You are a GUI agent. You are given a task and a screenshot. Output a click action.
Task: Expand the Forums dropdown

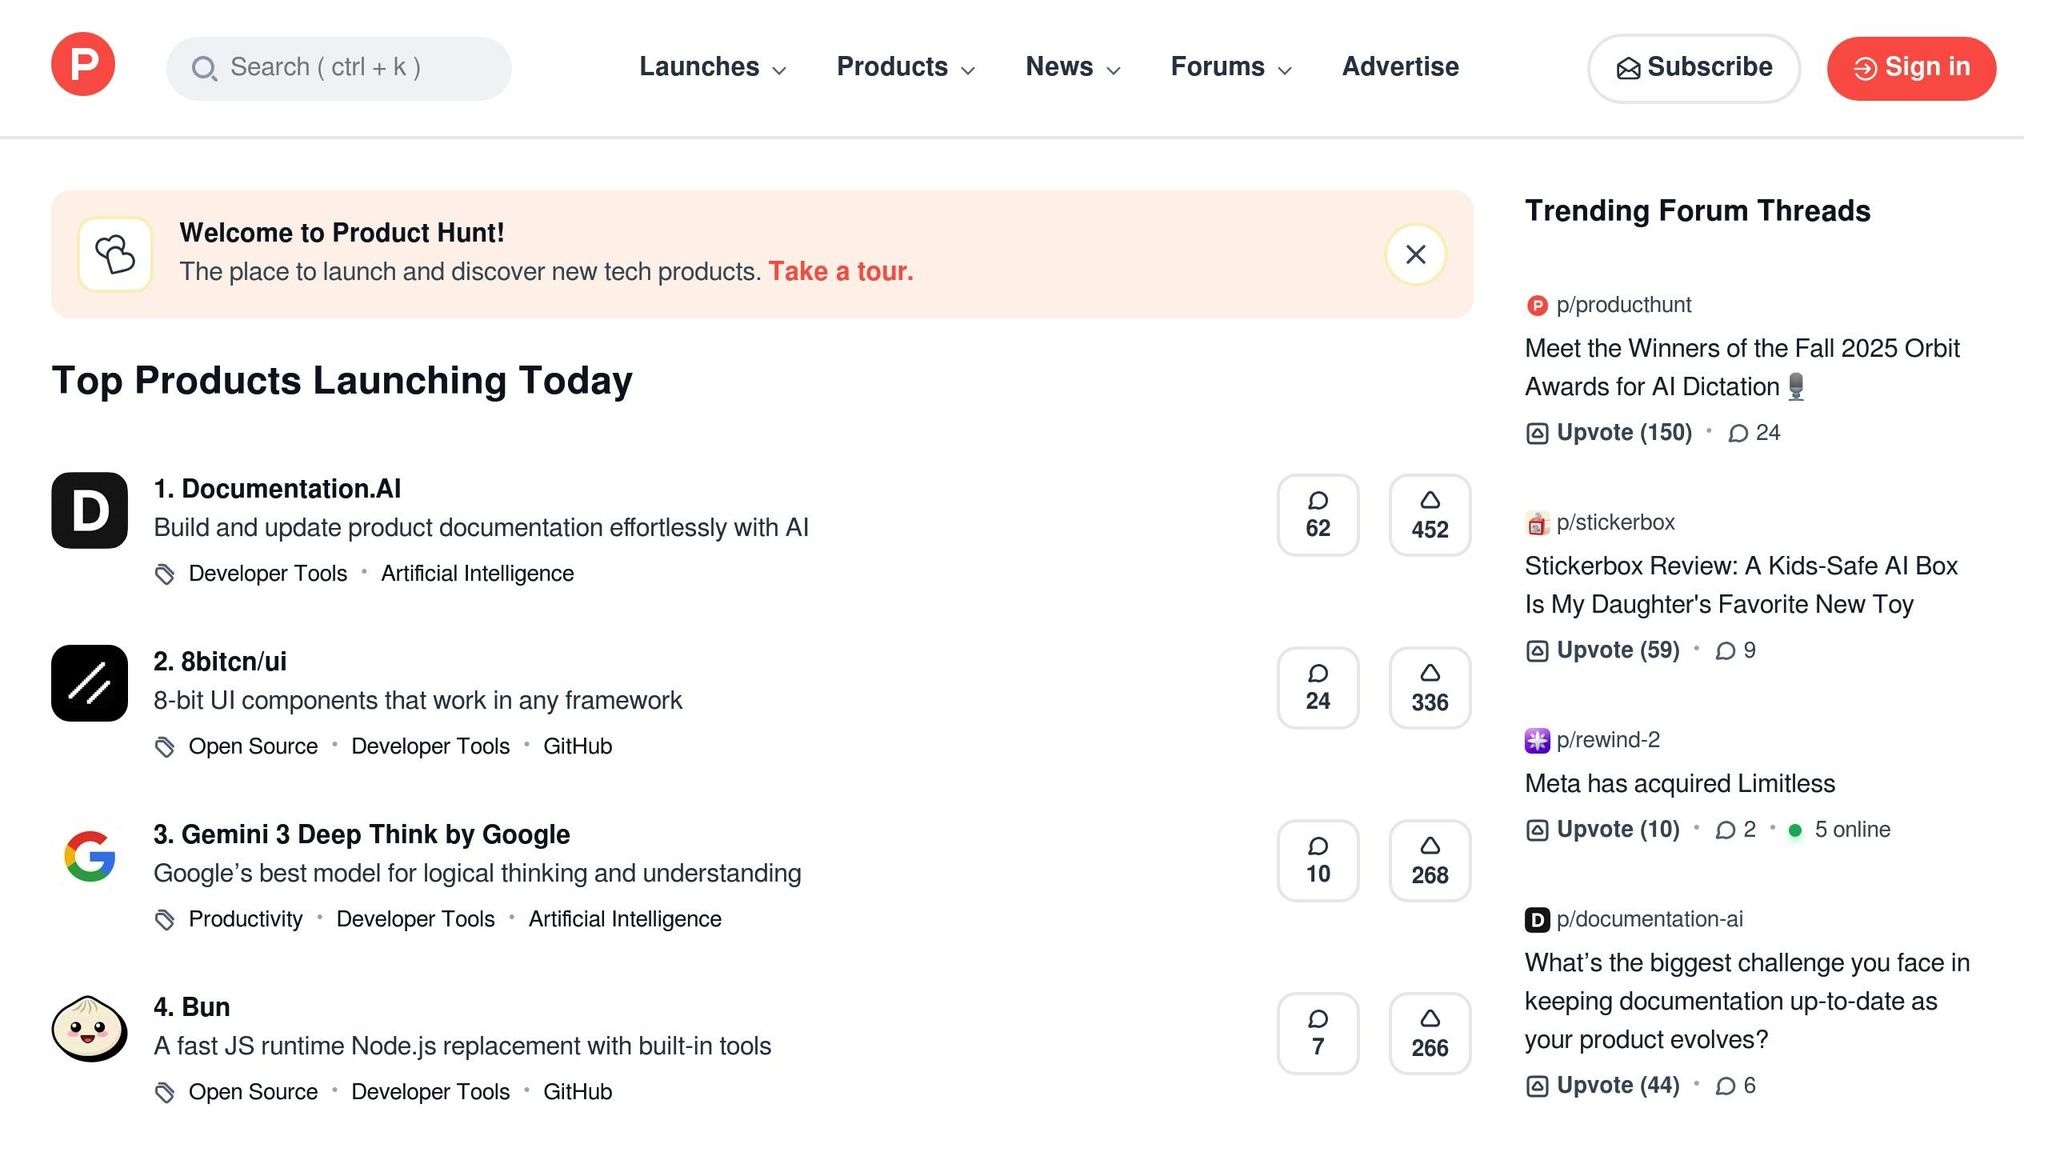[1231, 67]
